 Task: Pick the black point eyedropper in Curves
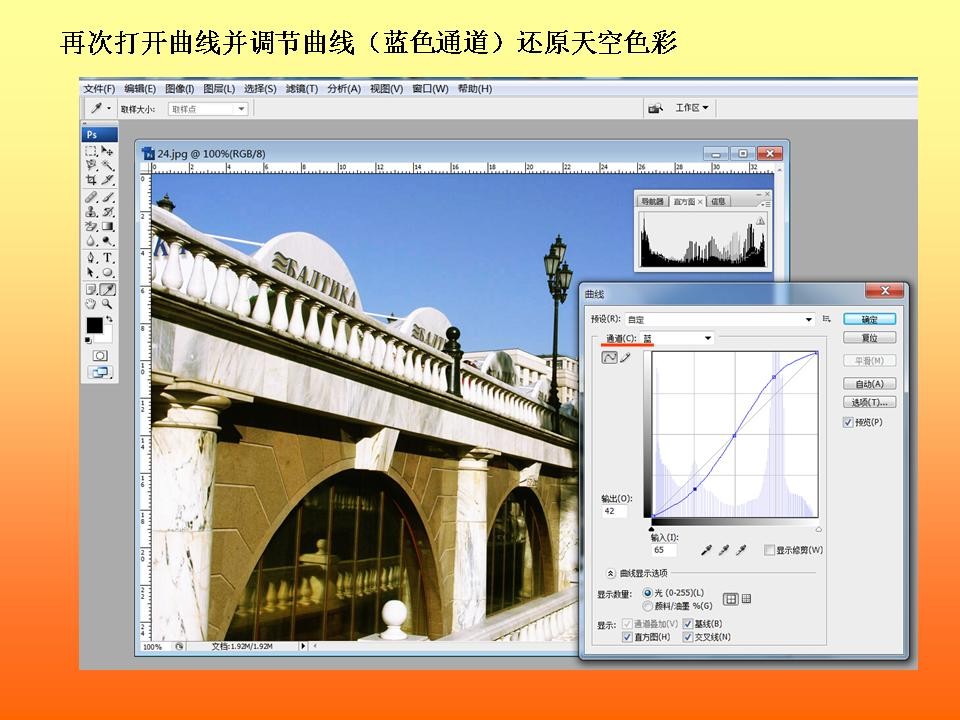pos(707,550)
